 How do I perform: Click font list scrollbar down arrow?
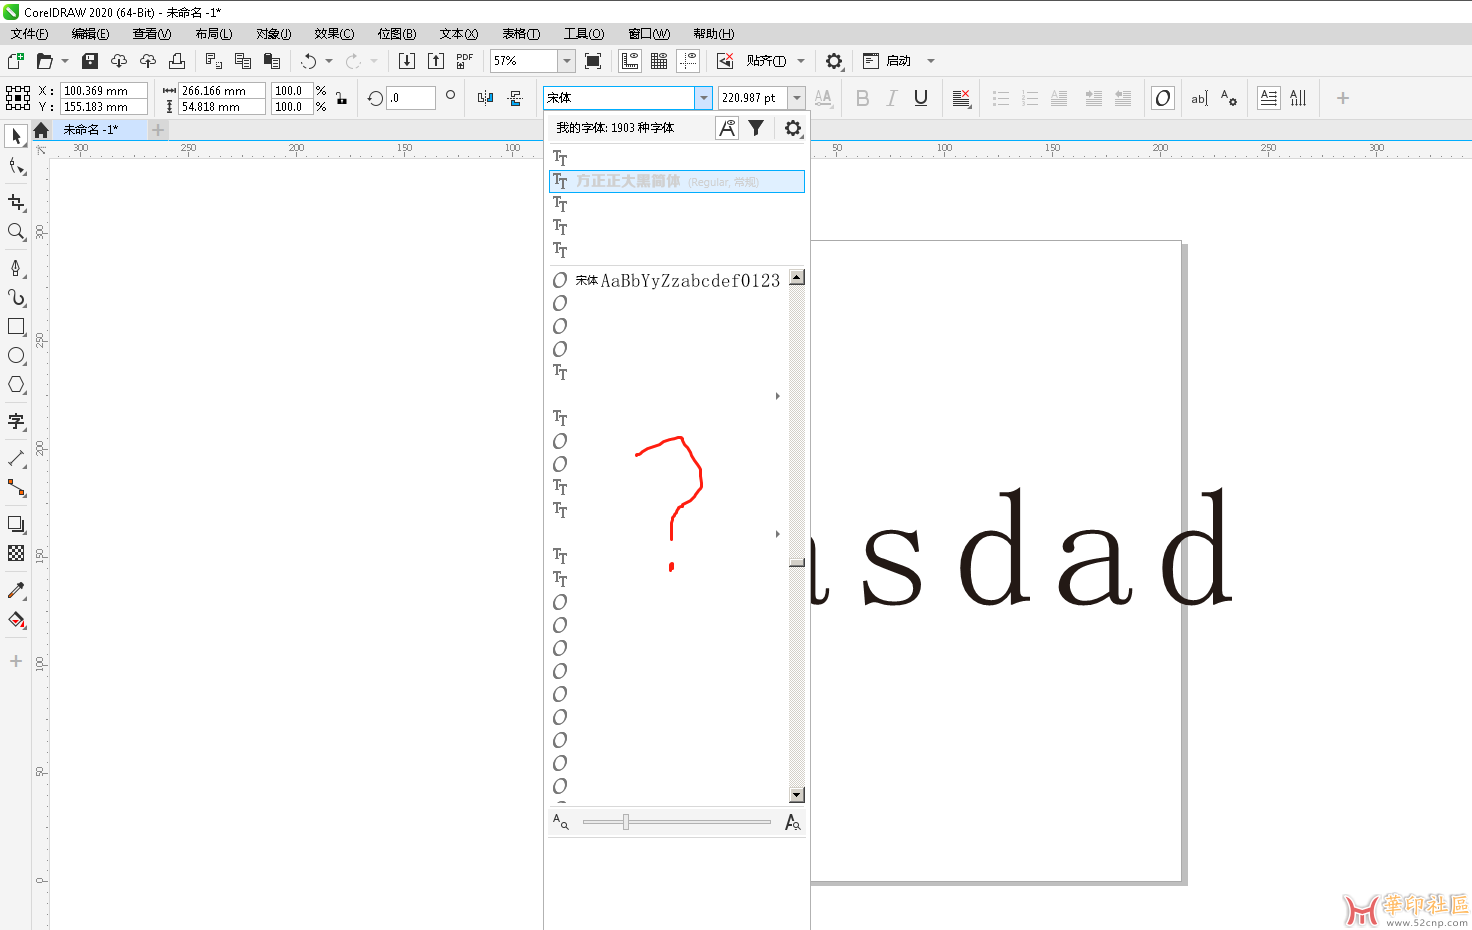pyautogui.click(x=797, y=795)
